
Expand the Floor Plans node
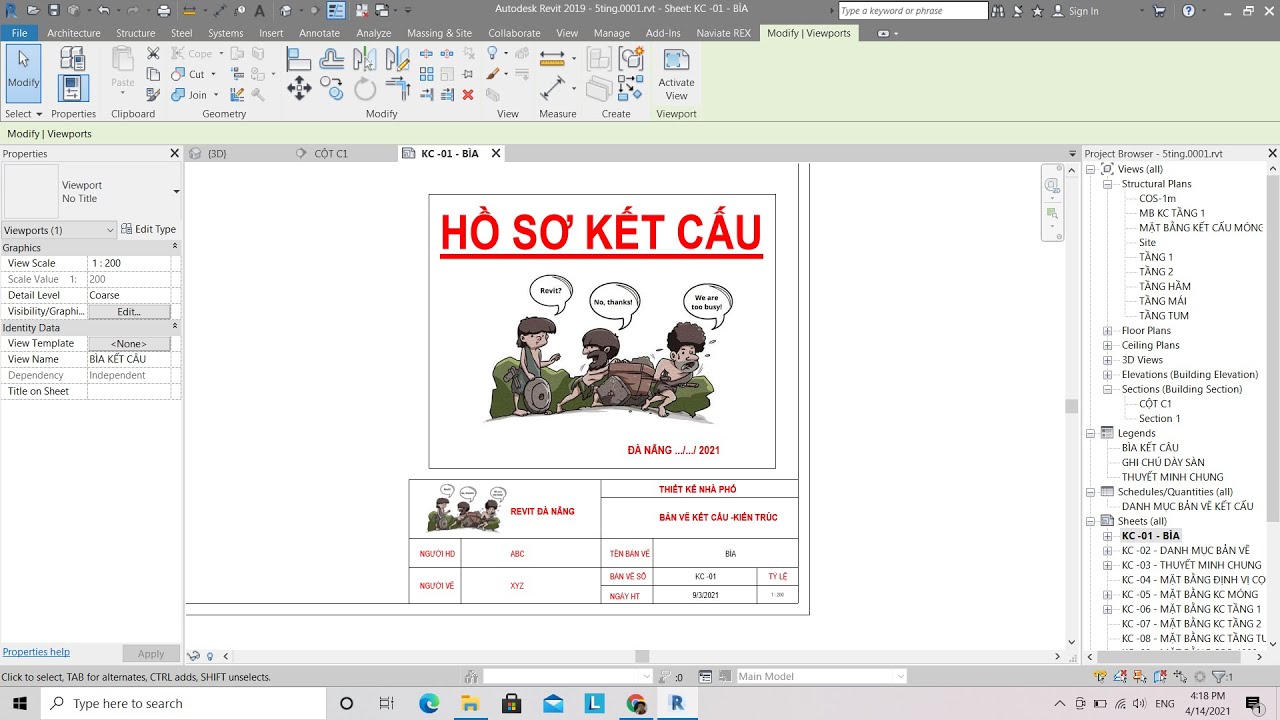point(1107,331)
